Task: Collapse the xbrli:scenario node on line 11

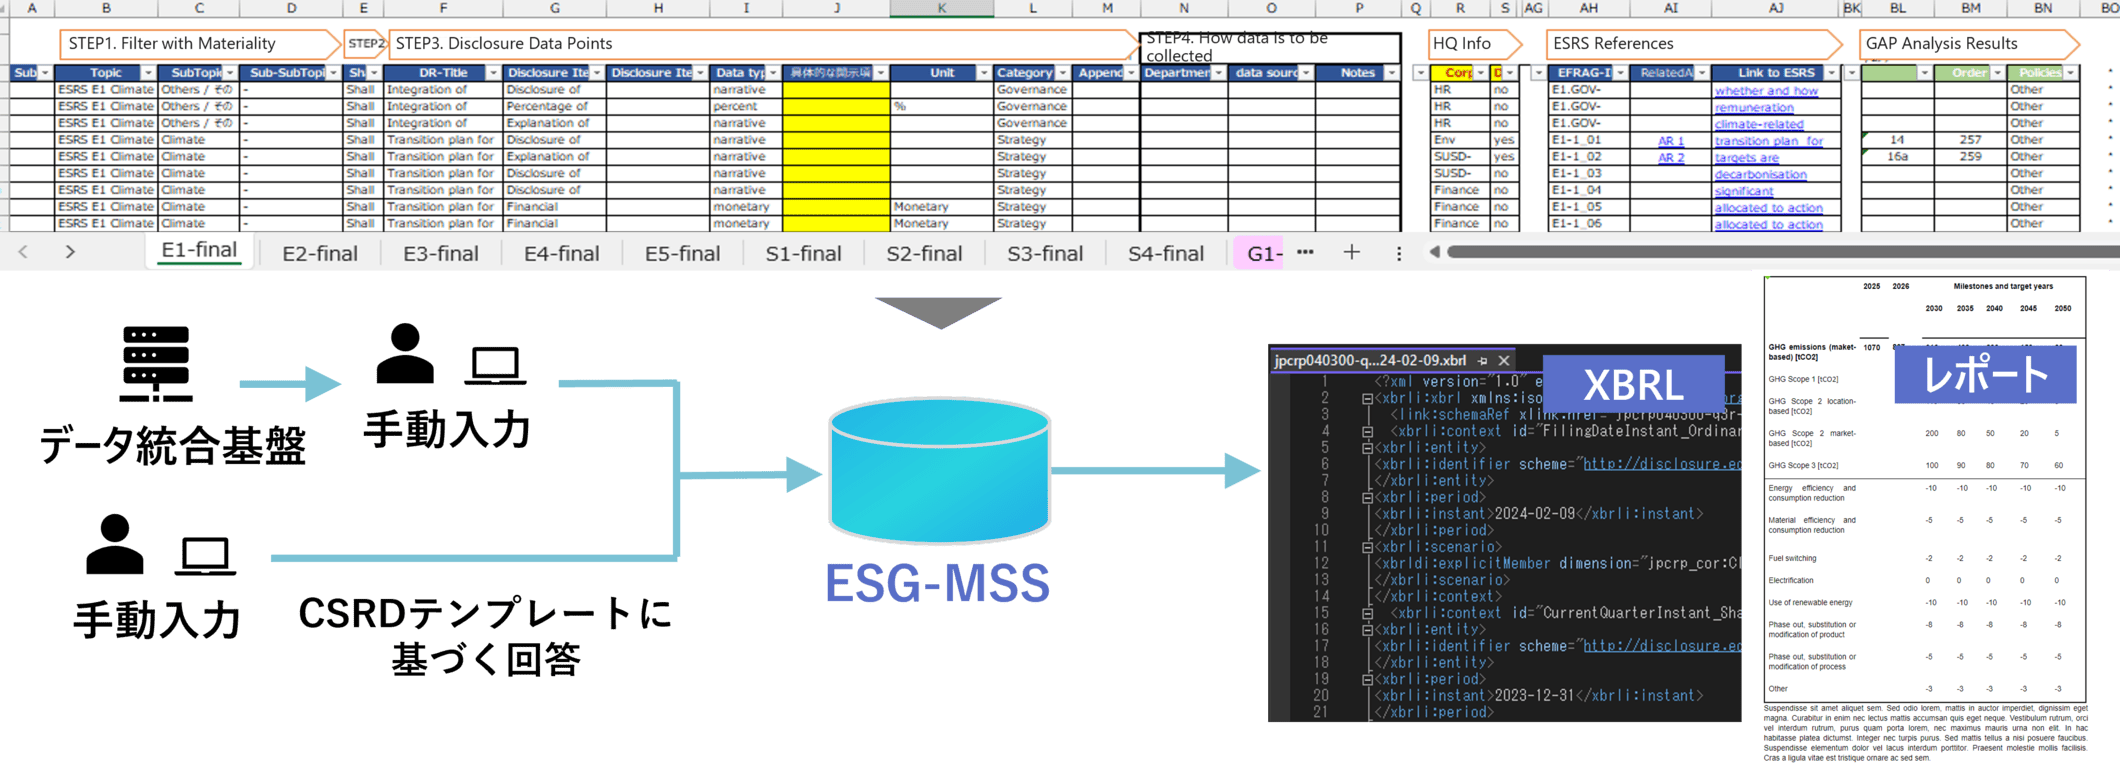Action: click(1367, 547)
